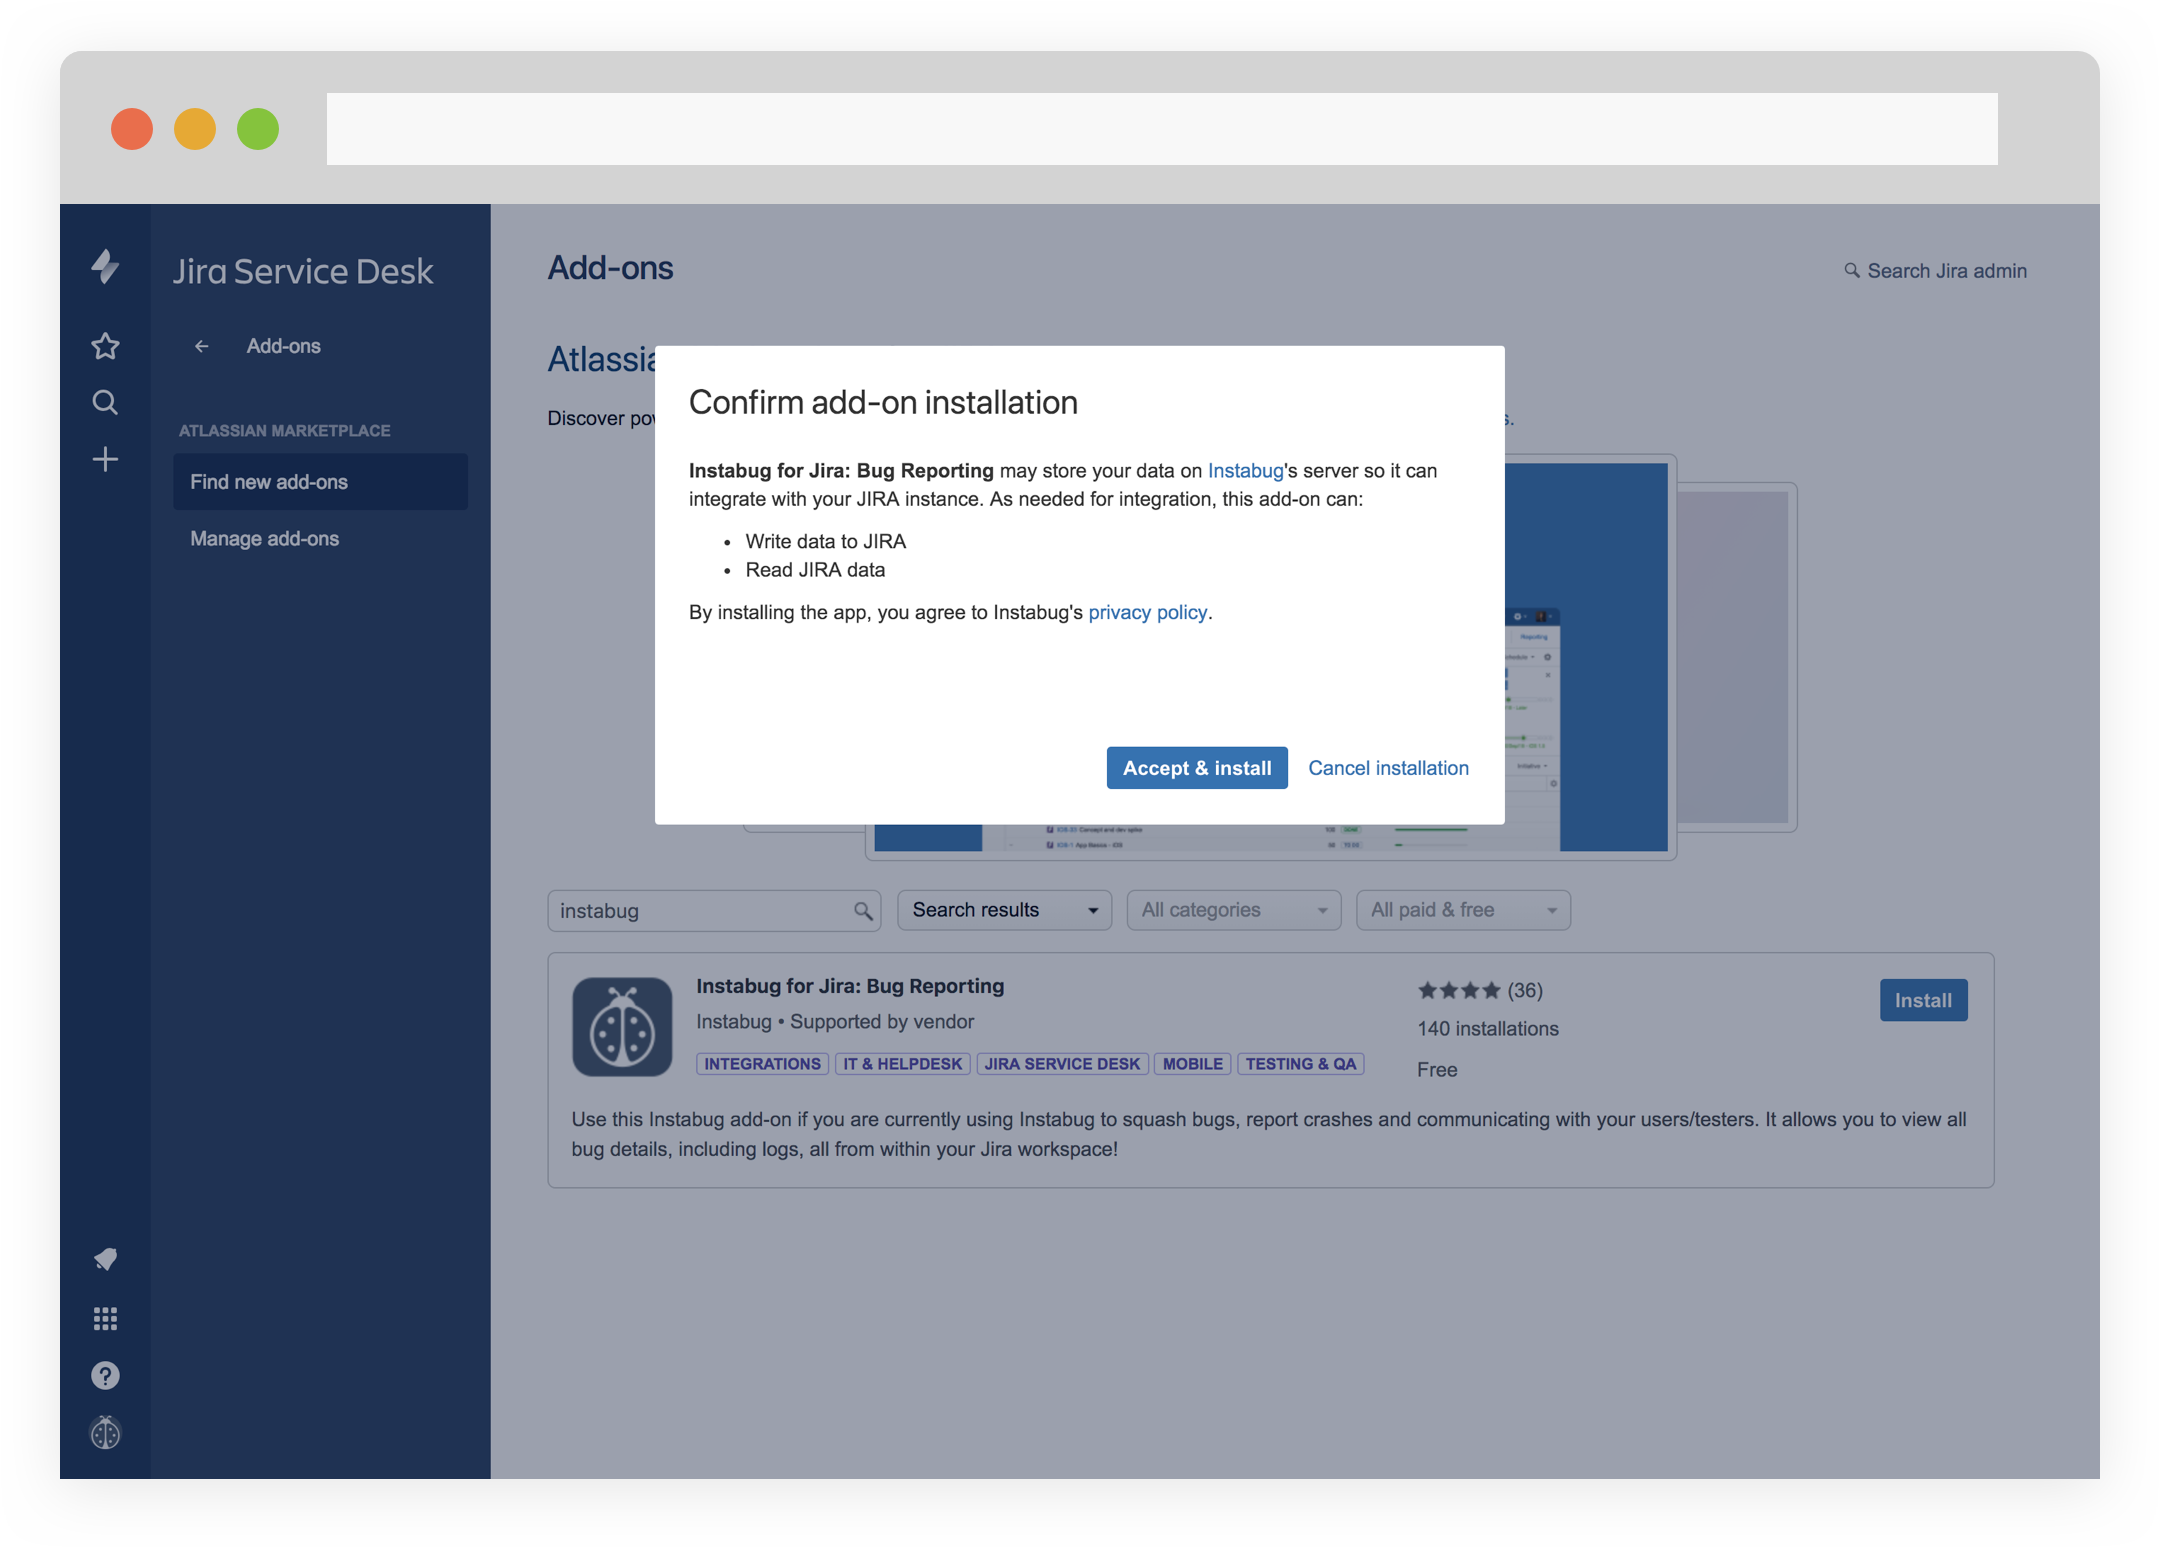Click the sidebar search magnifier icon
The image size is (2160, 1548).
point(105,403)
